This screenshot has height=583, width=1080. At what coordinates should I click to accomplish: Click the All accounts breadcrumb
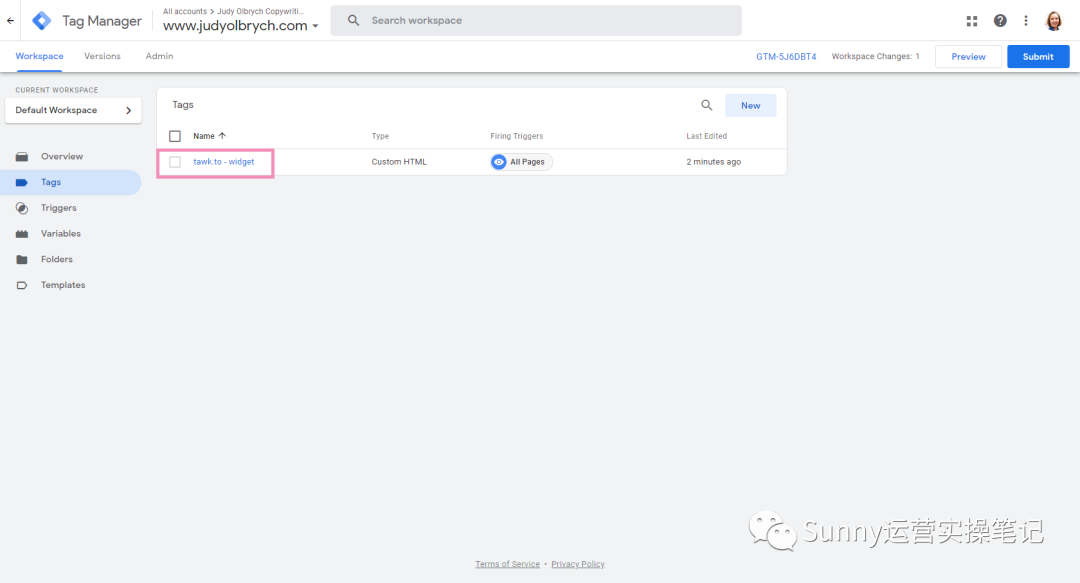(185, 11)
